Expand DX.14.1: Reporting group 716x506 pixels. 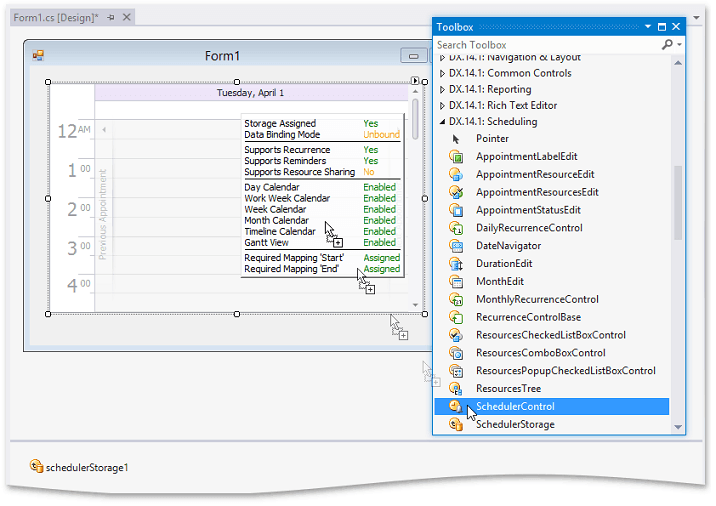442,90
